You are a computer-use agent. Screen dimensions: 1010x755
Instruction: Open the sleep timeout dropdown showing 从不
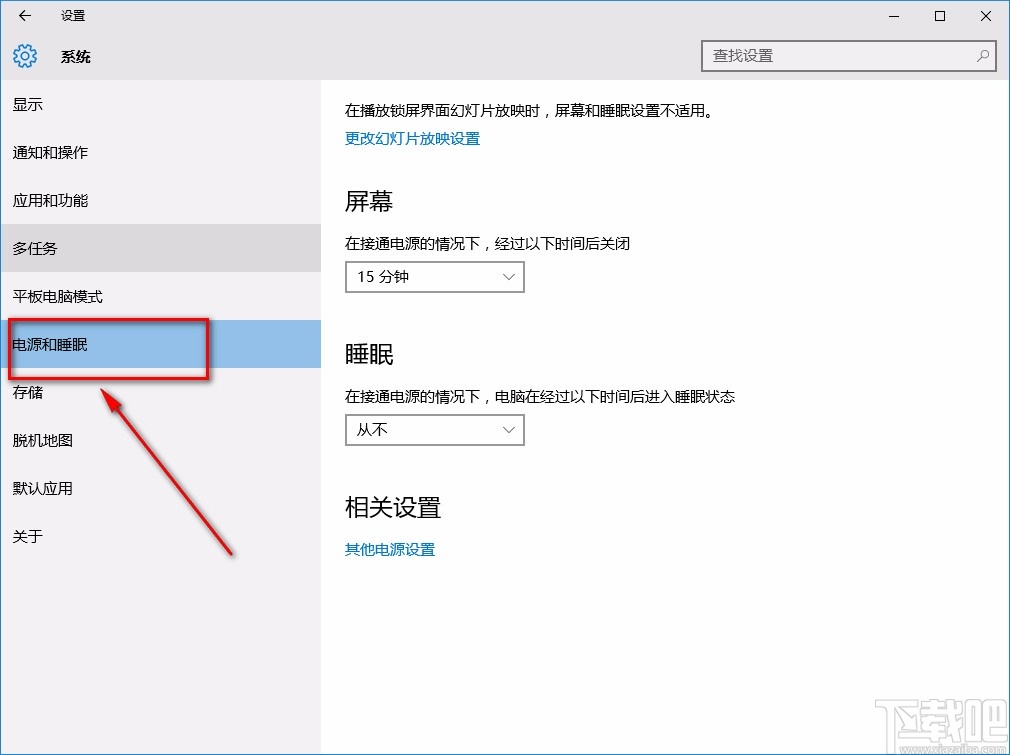[434, 430]
